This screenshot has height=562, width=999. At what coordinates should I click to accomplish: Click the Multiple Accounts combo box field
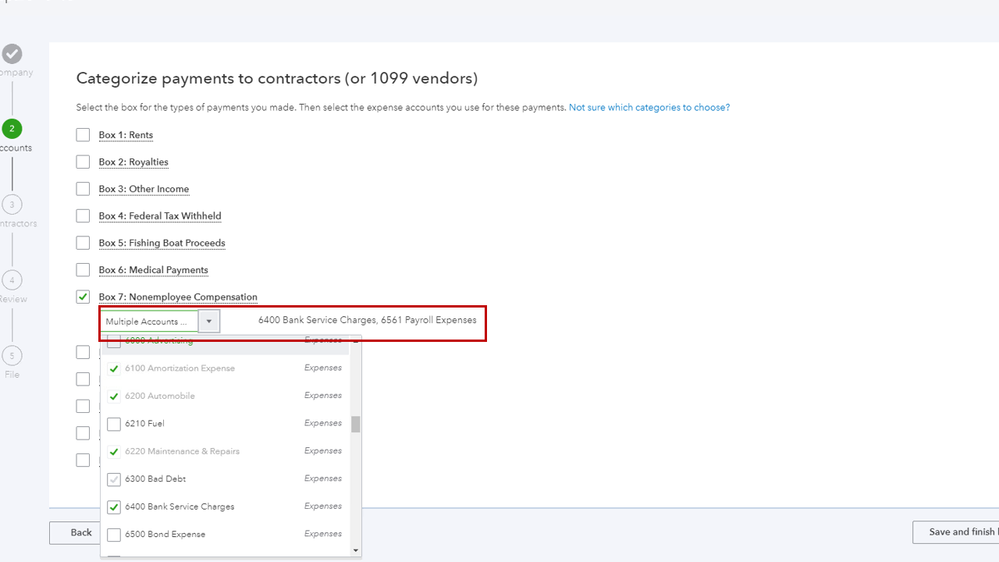(x=149, y=322)
